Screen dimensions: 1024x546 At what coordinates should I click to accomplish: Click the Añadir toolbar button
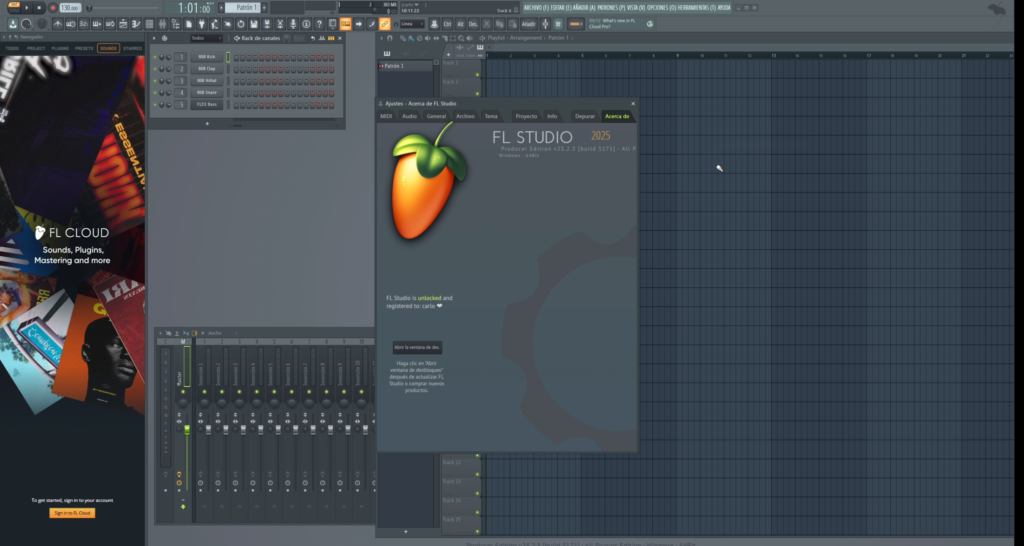tap(529, 24)
